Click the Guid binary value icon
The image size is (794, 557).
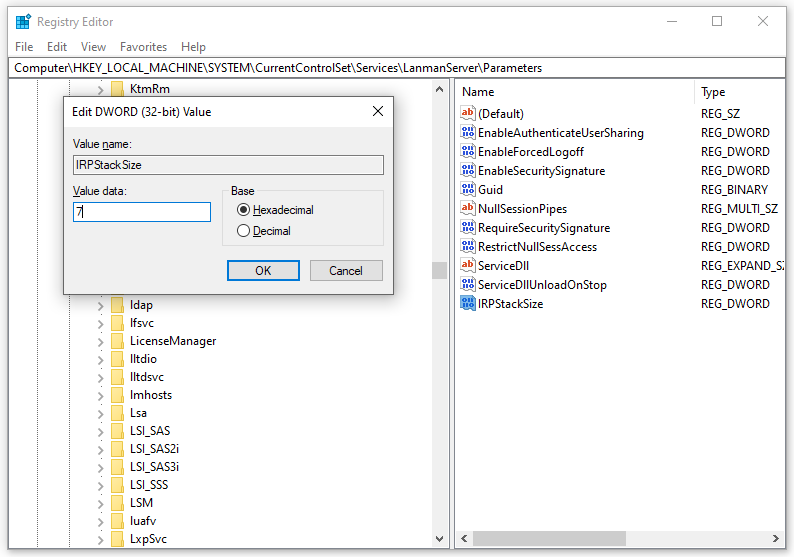click(467, 189)
